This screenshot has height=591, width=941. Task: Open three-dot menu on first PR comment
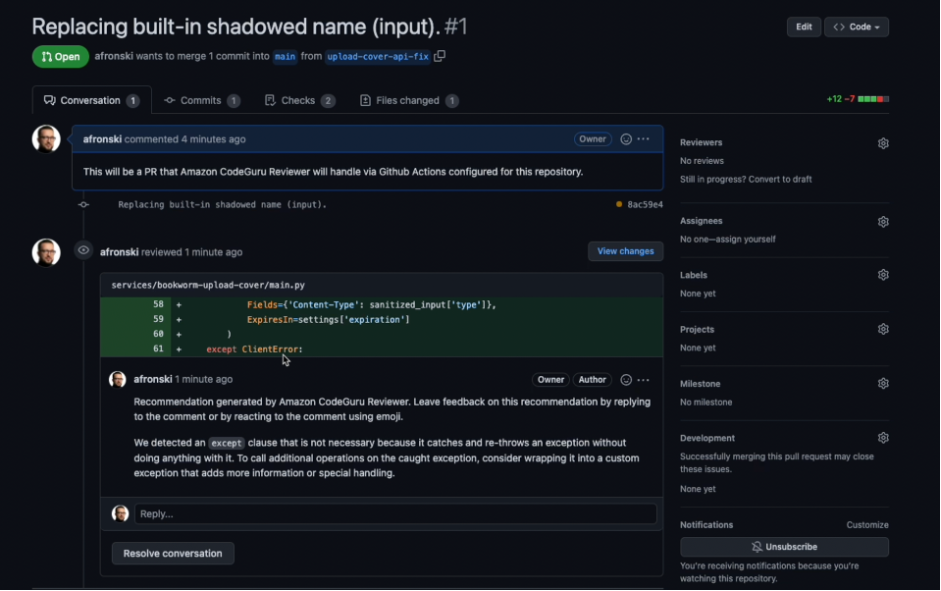(x=643, y=139)
